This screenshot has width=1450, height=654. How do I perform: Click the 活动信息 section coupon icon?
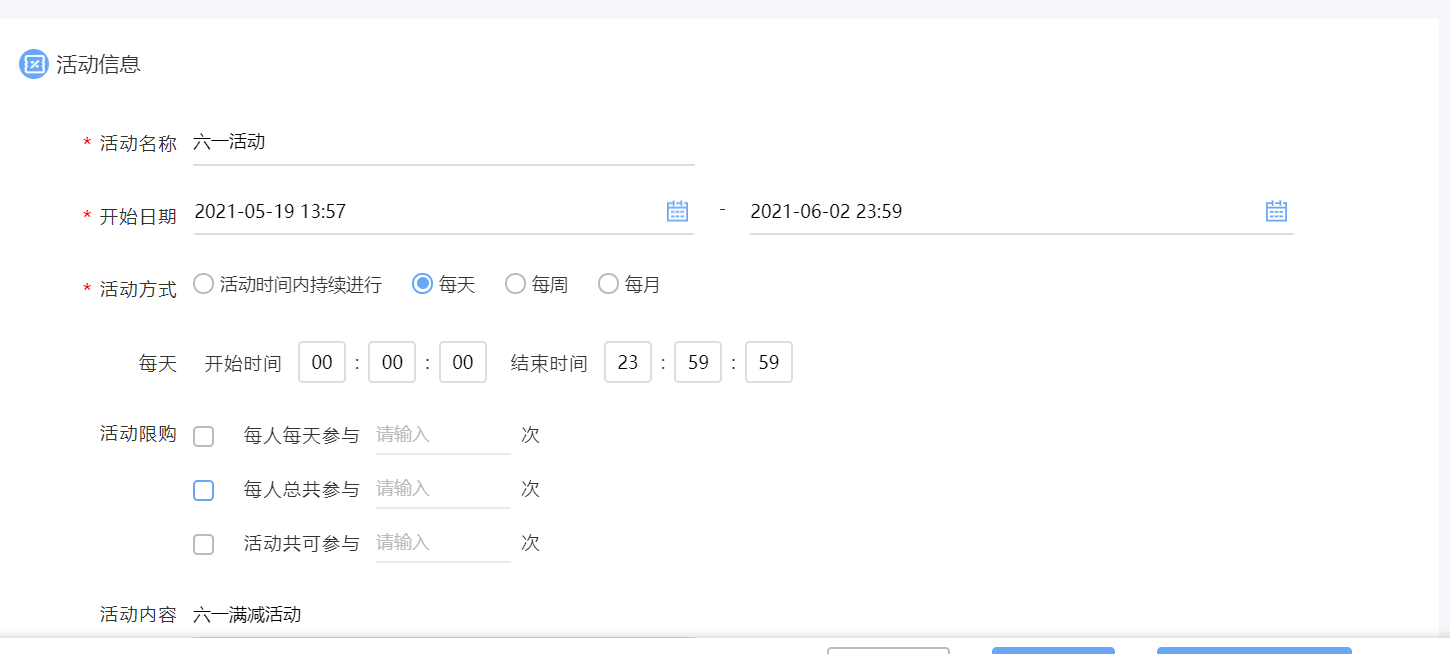pyautogui.click(x=34, y=64)
